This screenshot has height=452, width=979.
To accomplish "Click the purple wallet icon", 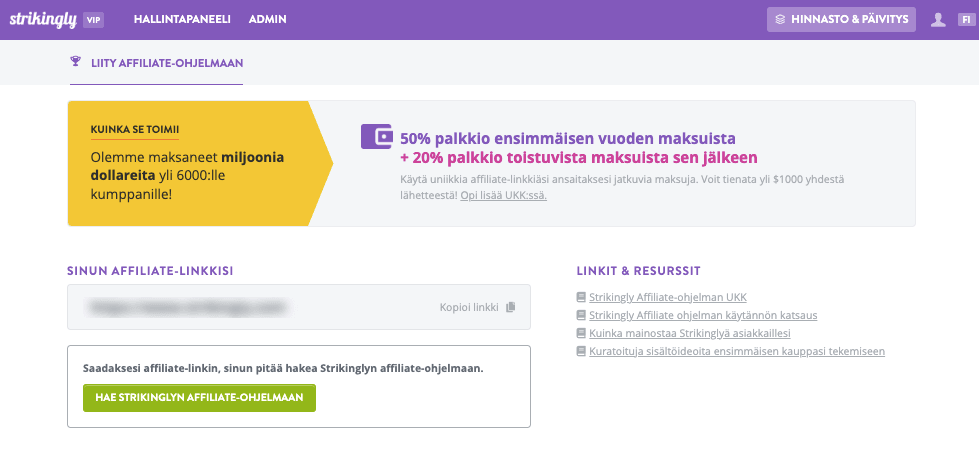I will [376, 137].
